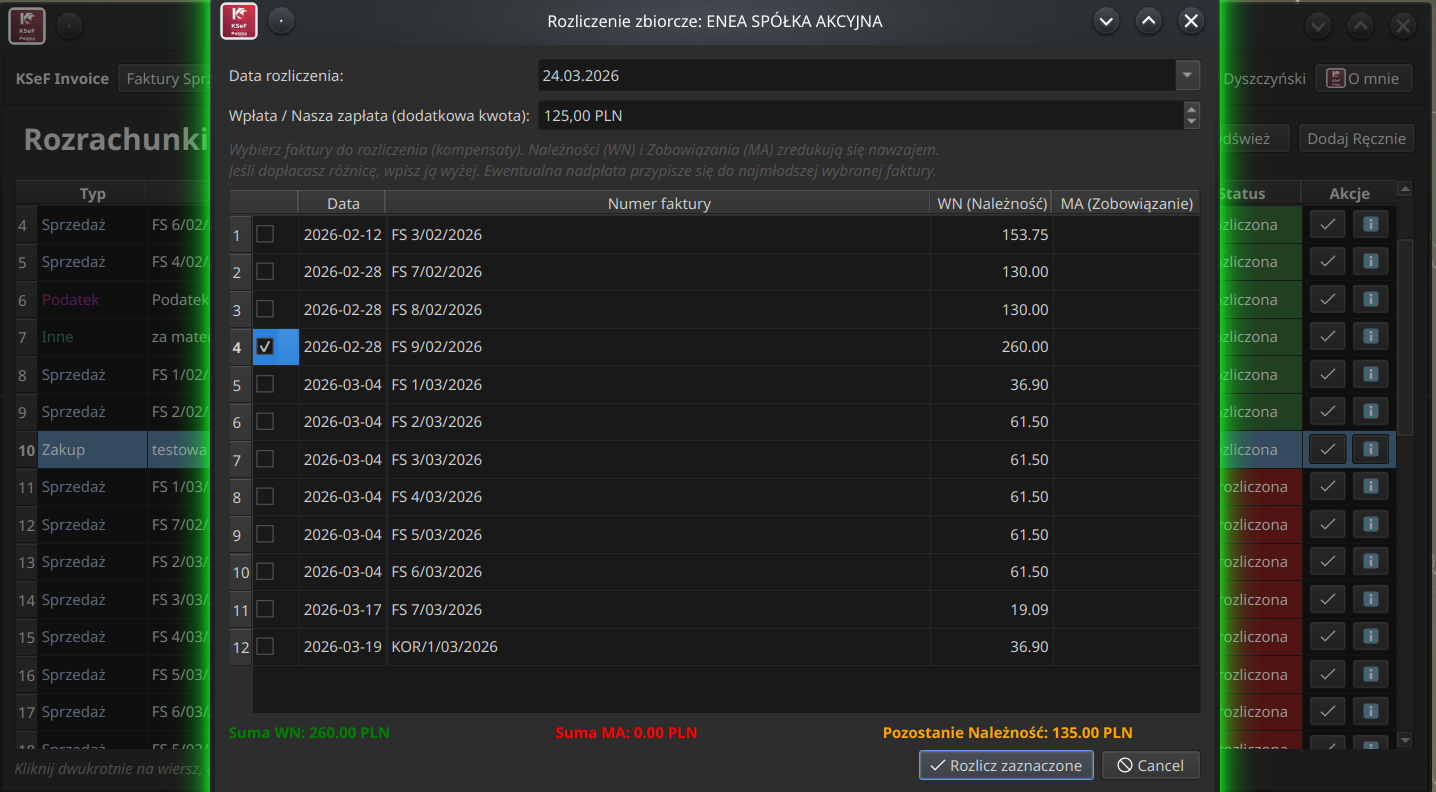Viewport: 1436px width, 792px height.
Task: Click the WN (Należność) column header
Action: 991,203
